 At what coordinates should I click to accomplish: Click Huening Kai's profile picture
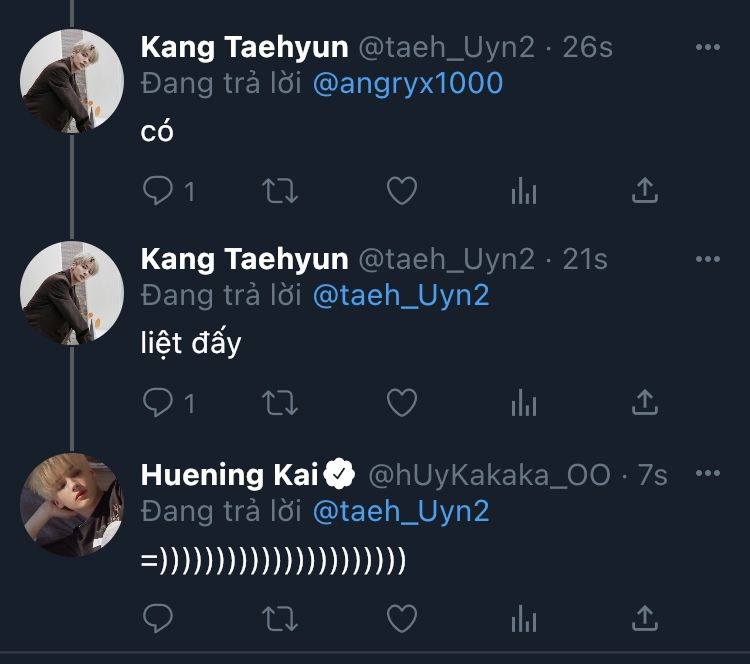71,504
